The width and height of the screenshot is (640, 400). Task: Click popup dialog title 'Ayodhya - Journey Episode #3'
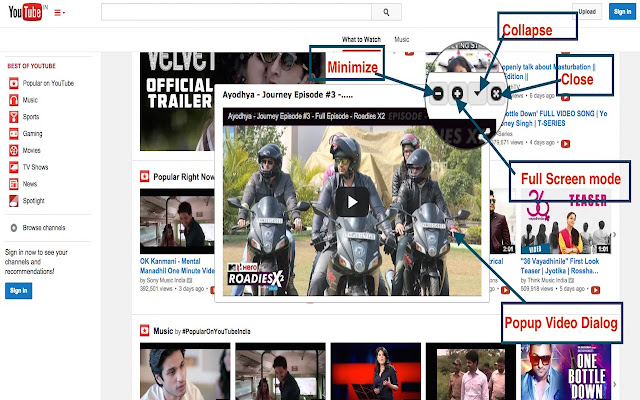(288, 95)
